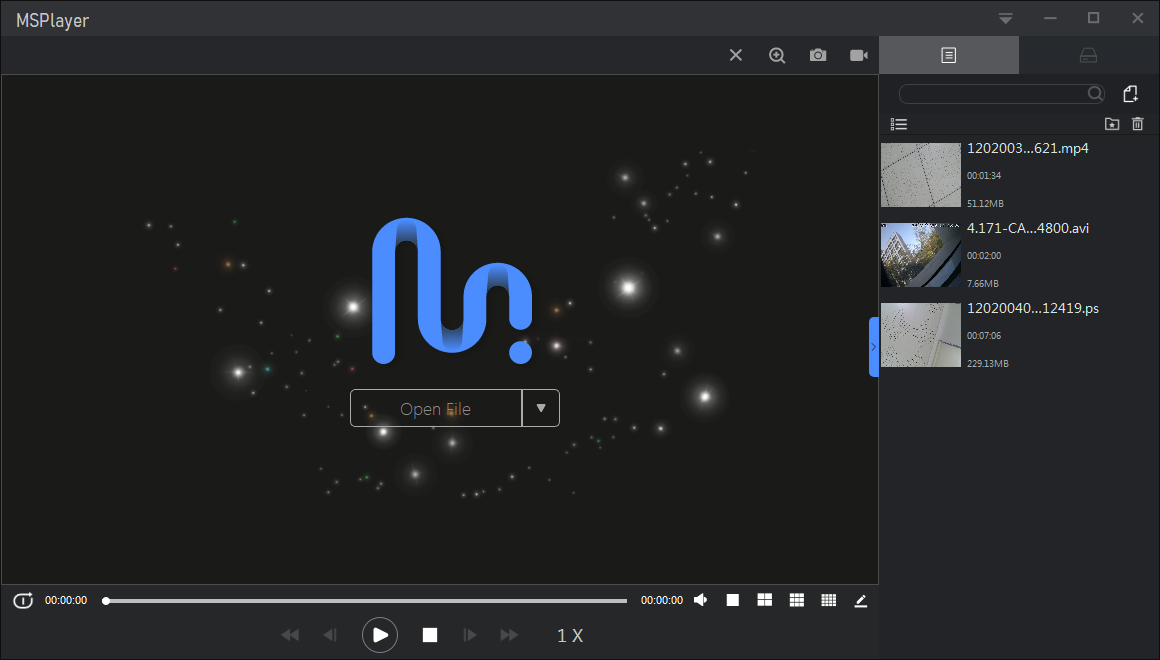
Task: Step back one frame
Action: [x=330, y=635]
